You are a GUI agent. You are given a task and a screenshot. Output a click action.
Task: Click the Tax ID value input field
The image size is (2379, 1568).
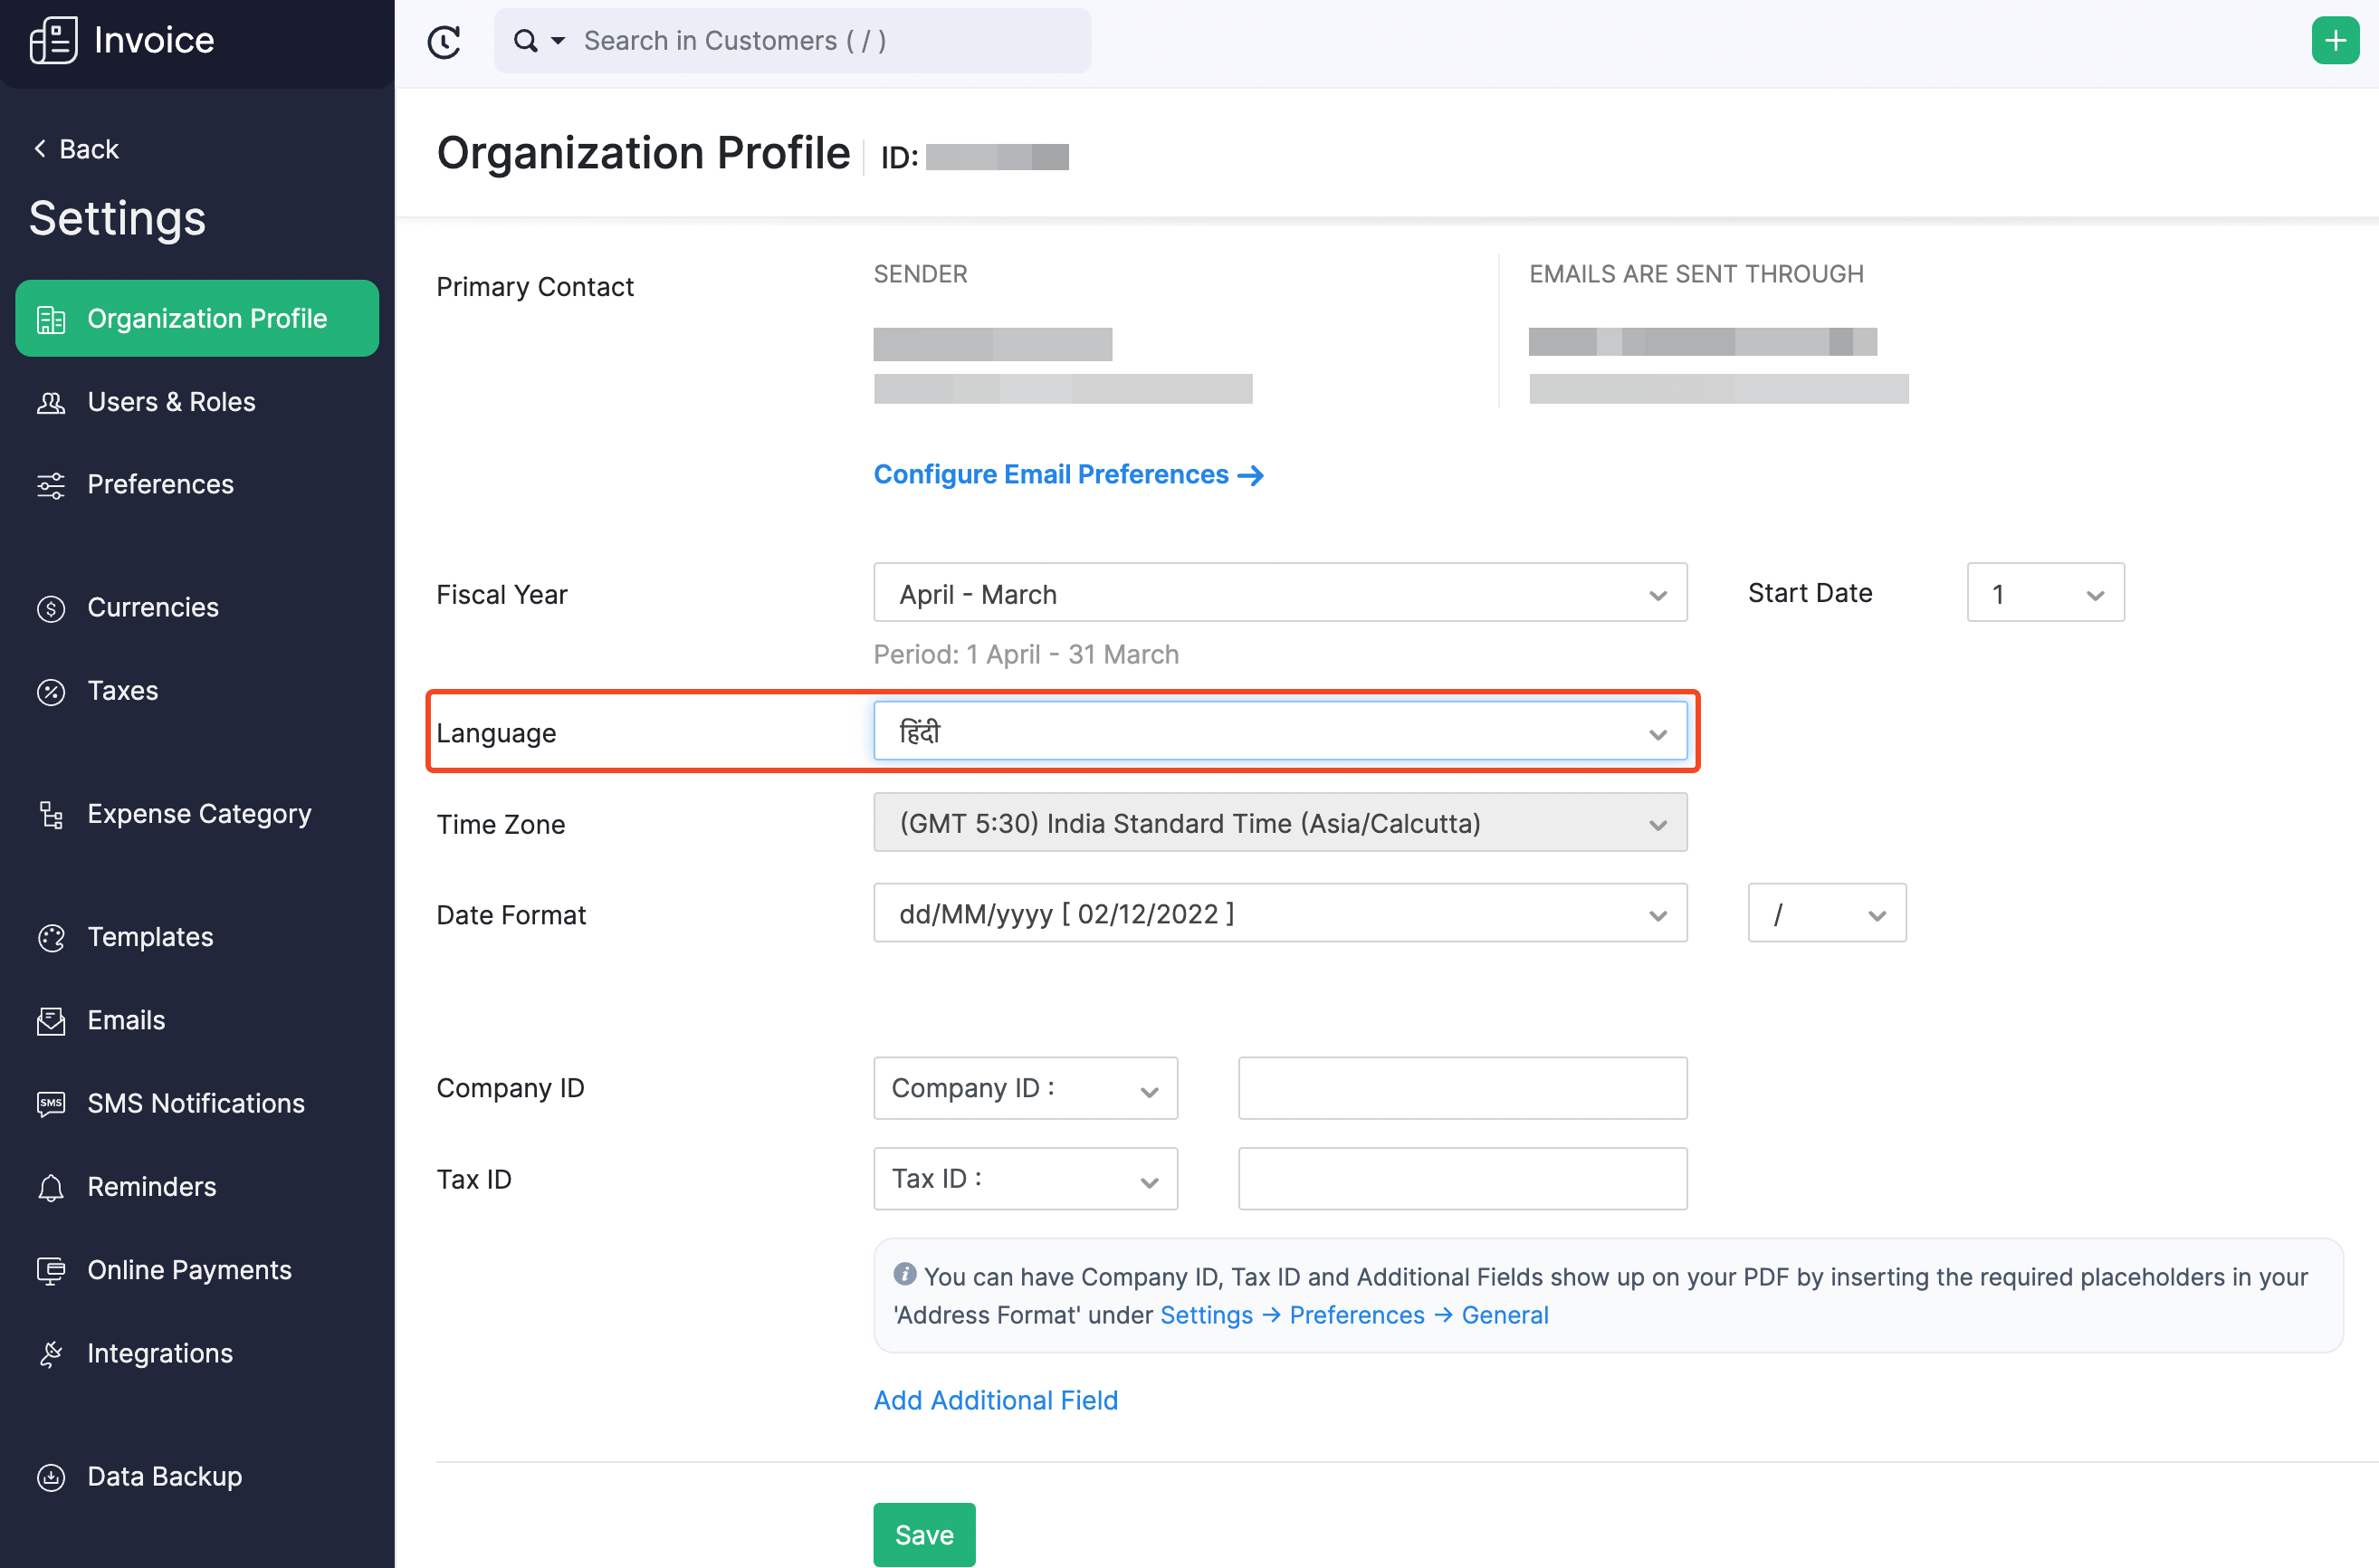pos(1461,1179)
